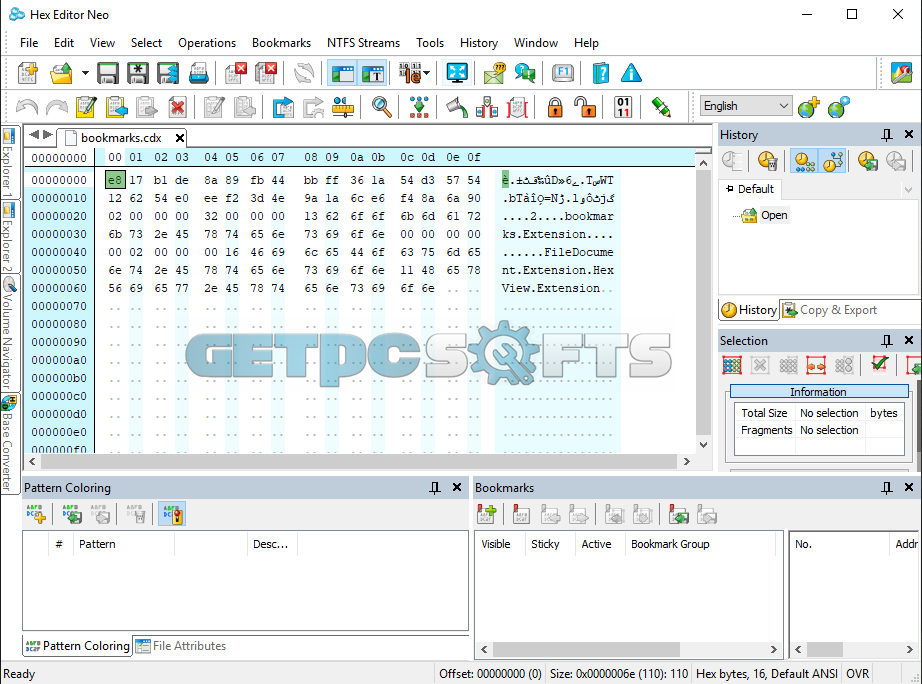The width and height of the screenshot is (922, 684).
Task: Close the Pattern Coloring panel
Action: coord(457,488)
